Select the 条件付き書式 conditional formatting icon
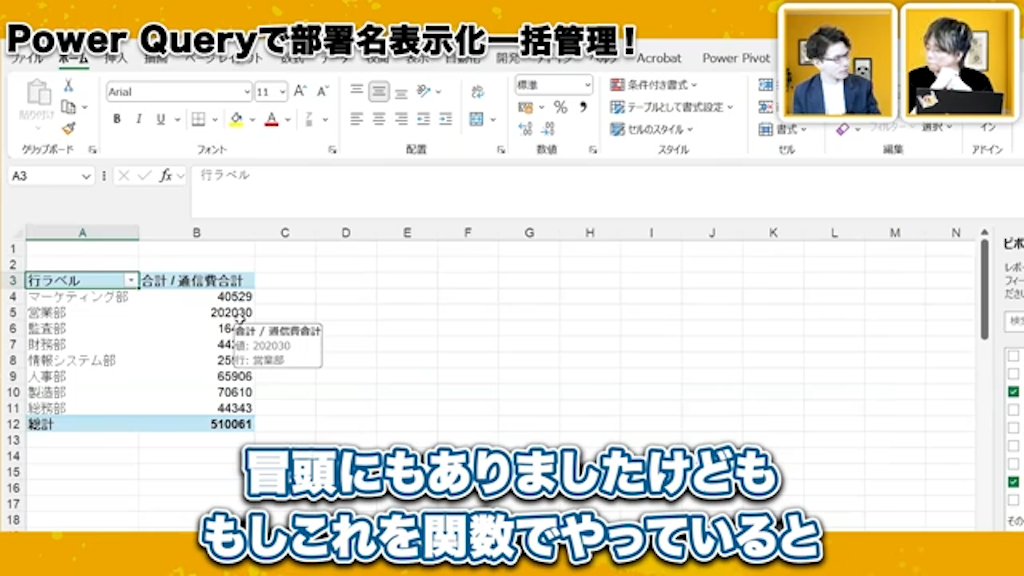 (652, 85)
